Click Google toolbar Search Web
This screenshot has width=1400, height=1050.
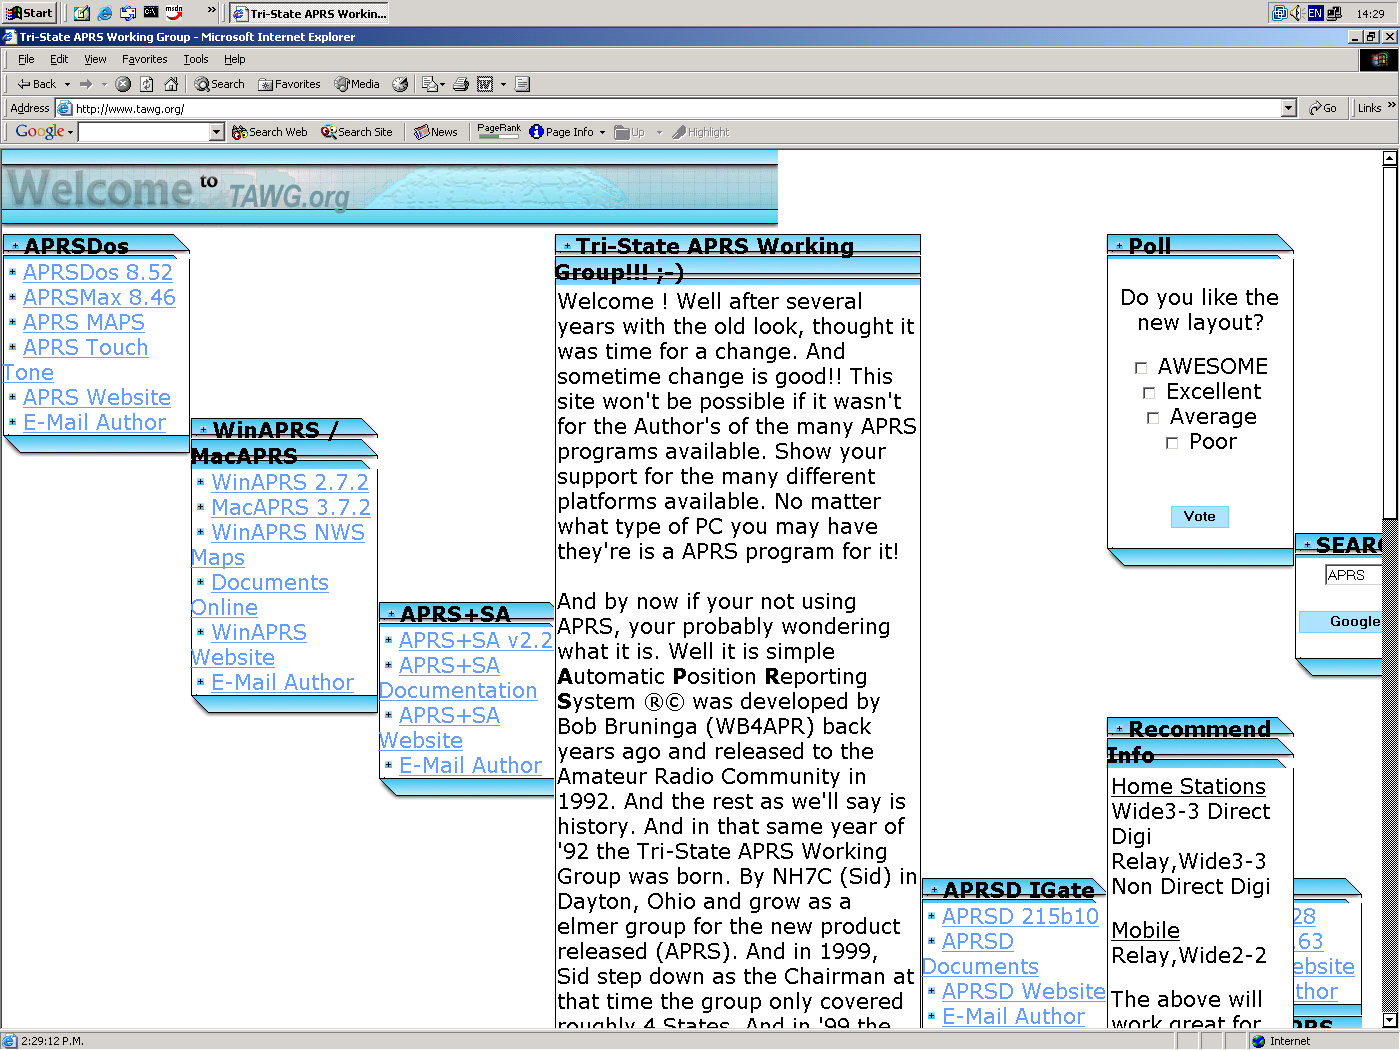pyautogui.click(x=270, y=132)
